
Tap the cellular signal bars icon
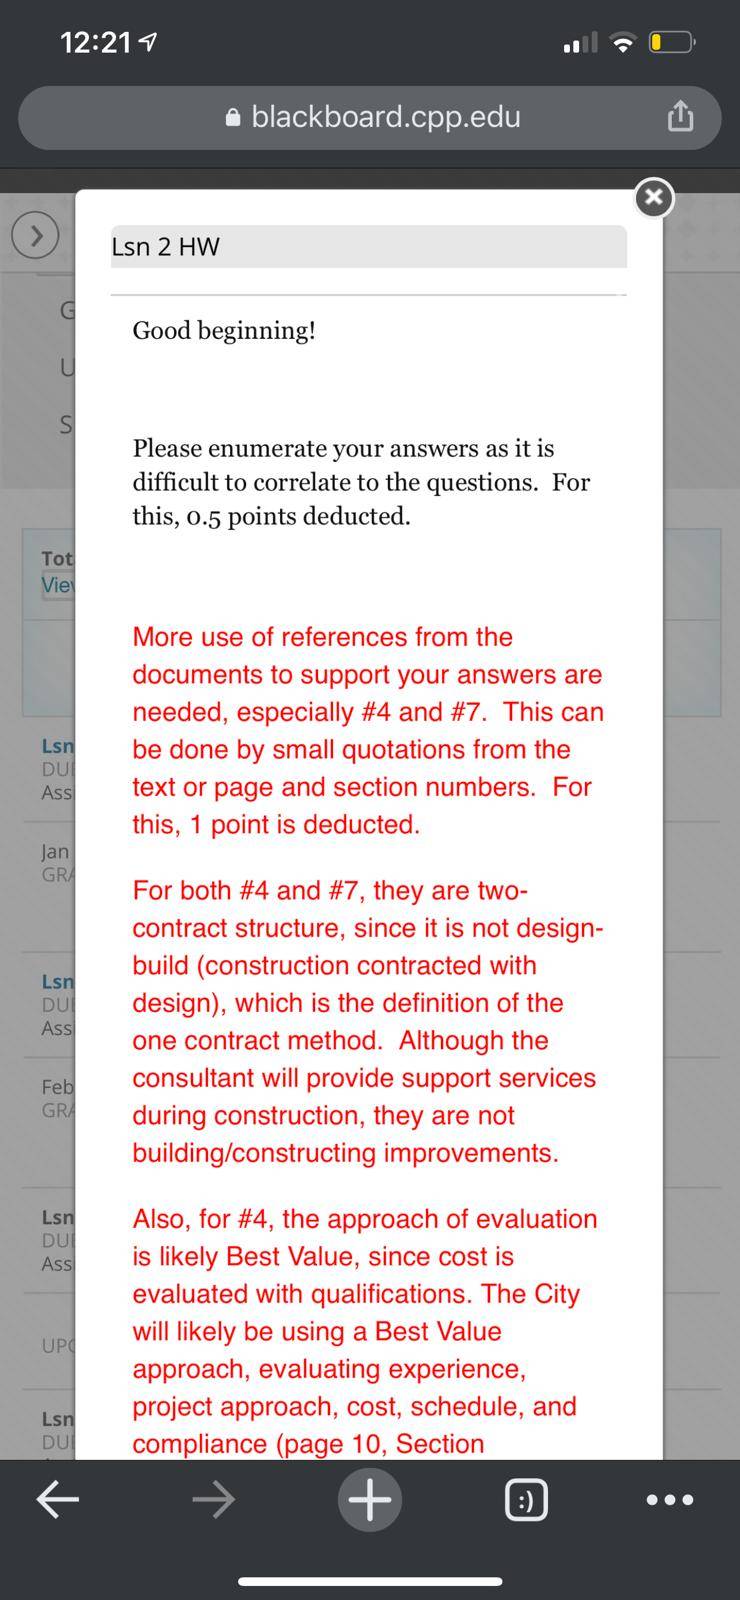(x=581, y=43)
